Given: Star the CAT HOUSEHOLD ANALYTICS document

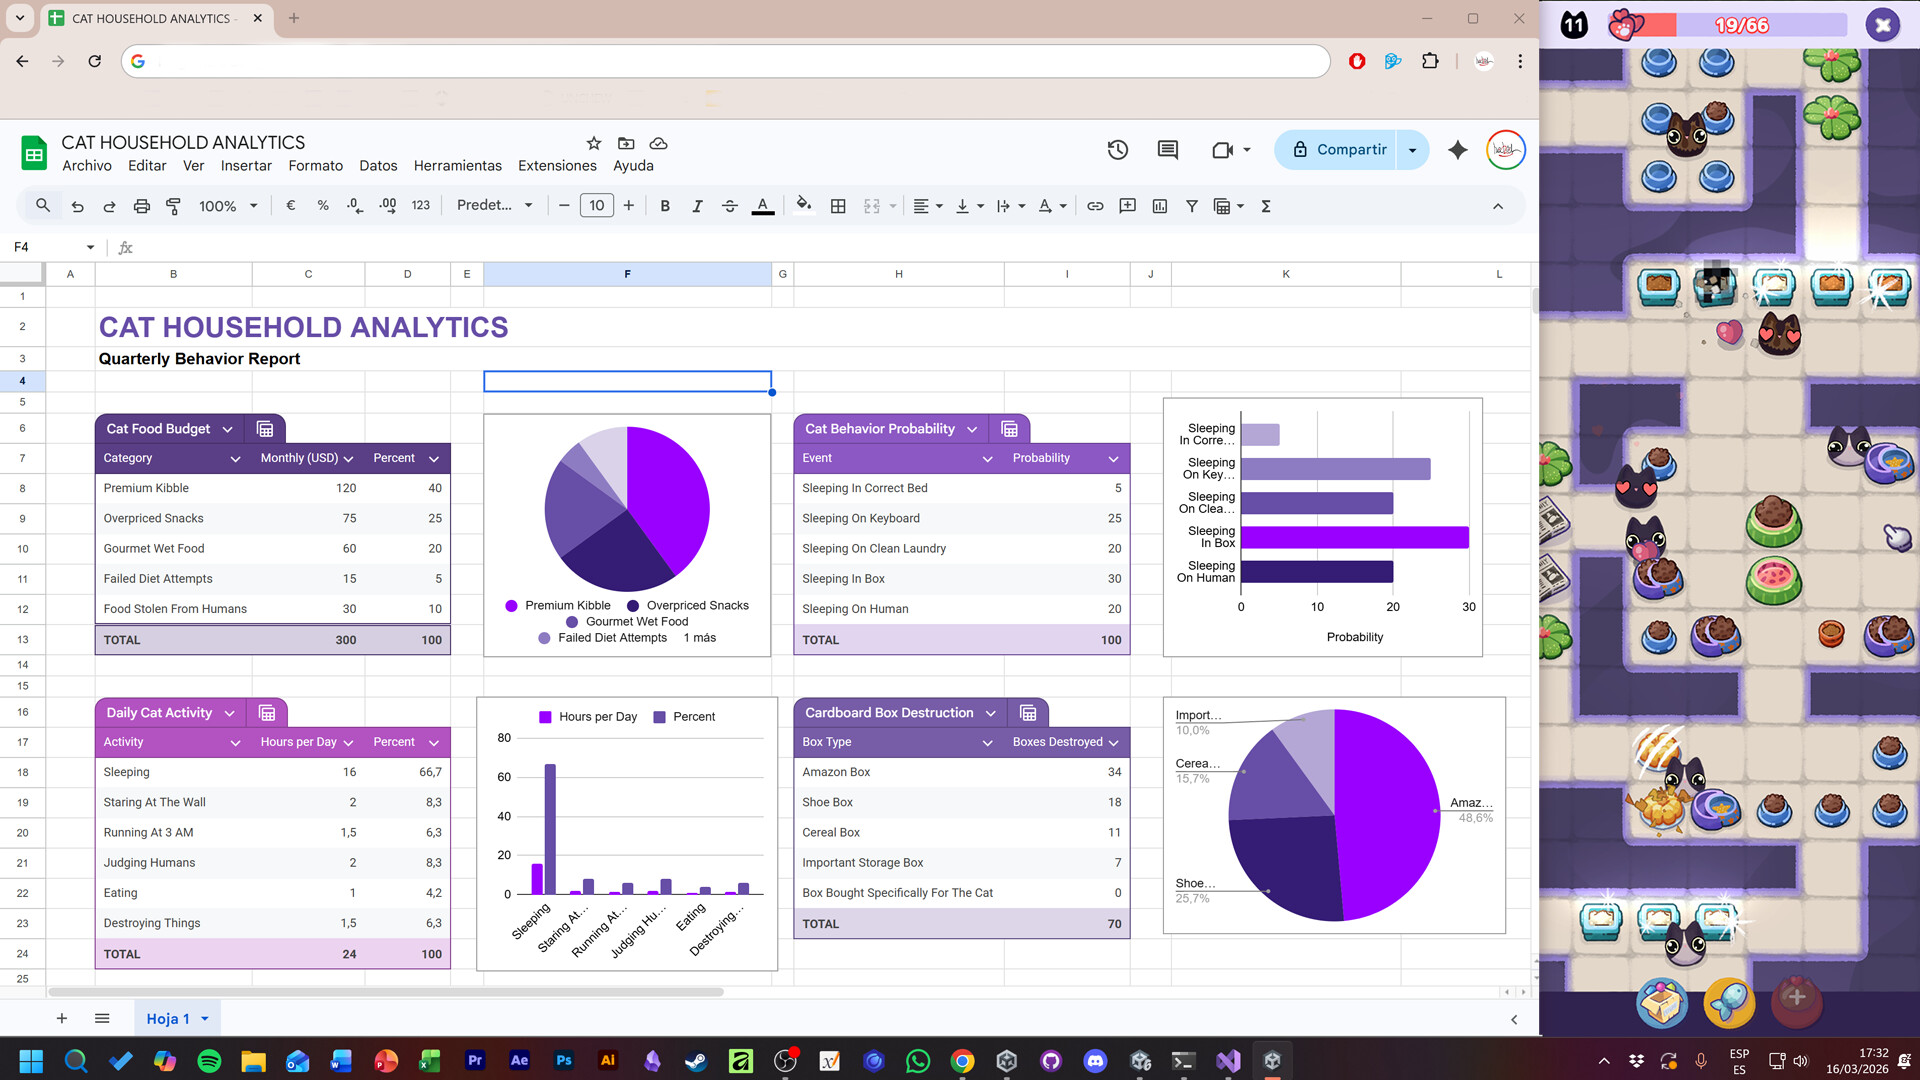Looking at the screenshot, I should tap(594, 143).
